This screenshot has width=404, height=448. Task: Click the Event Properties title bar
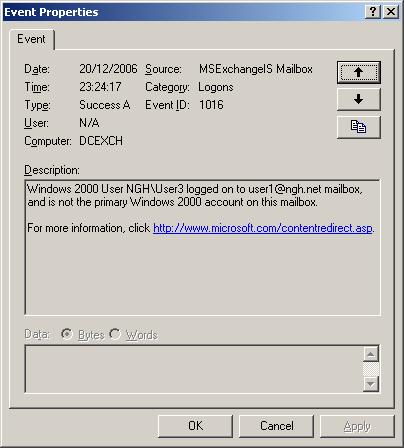tap(183, 12)
